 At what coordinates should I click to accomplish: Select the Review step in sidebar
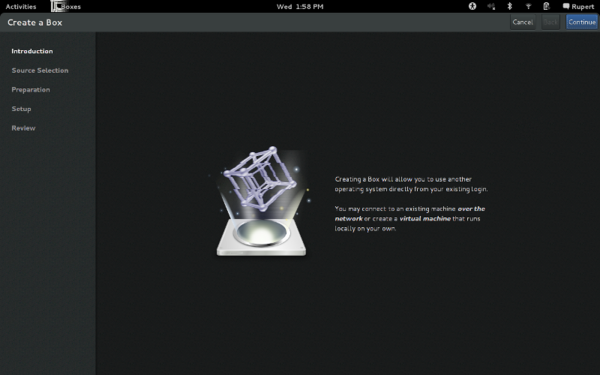click(x=23, y=128)
